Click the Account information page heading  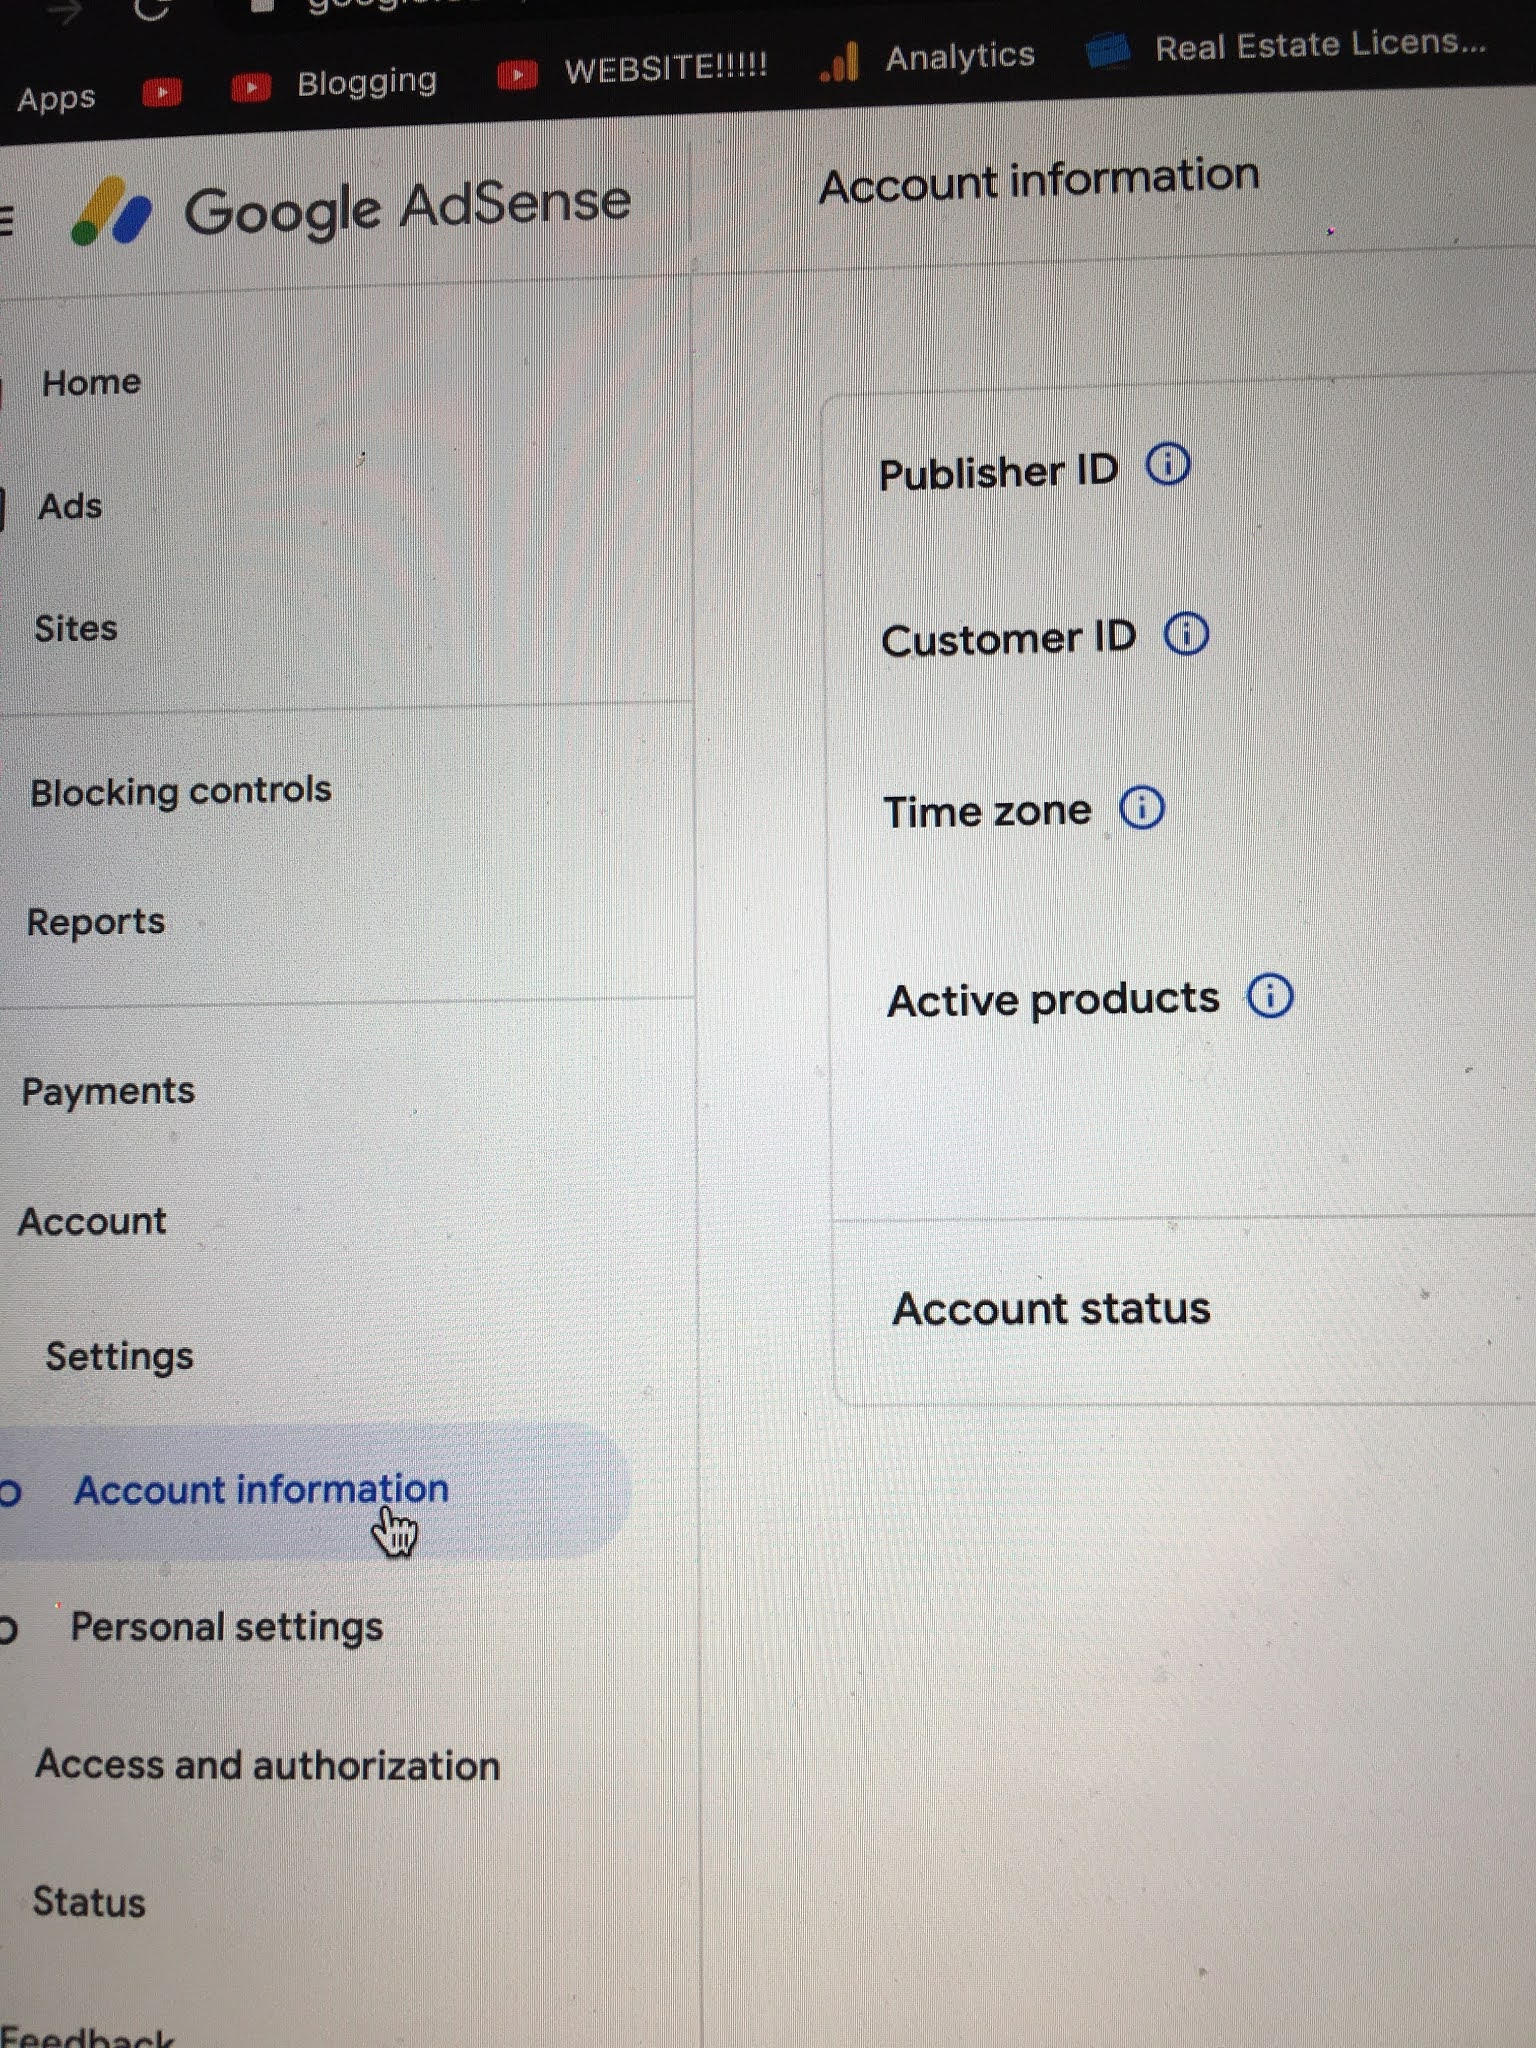click(1039, 181)
